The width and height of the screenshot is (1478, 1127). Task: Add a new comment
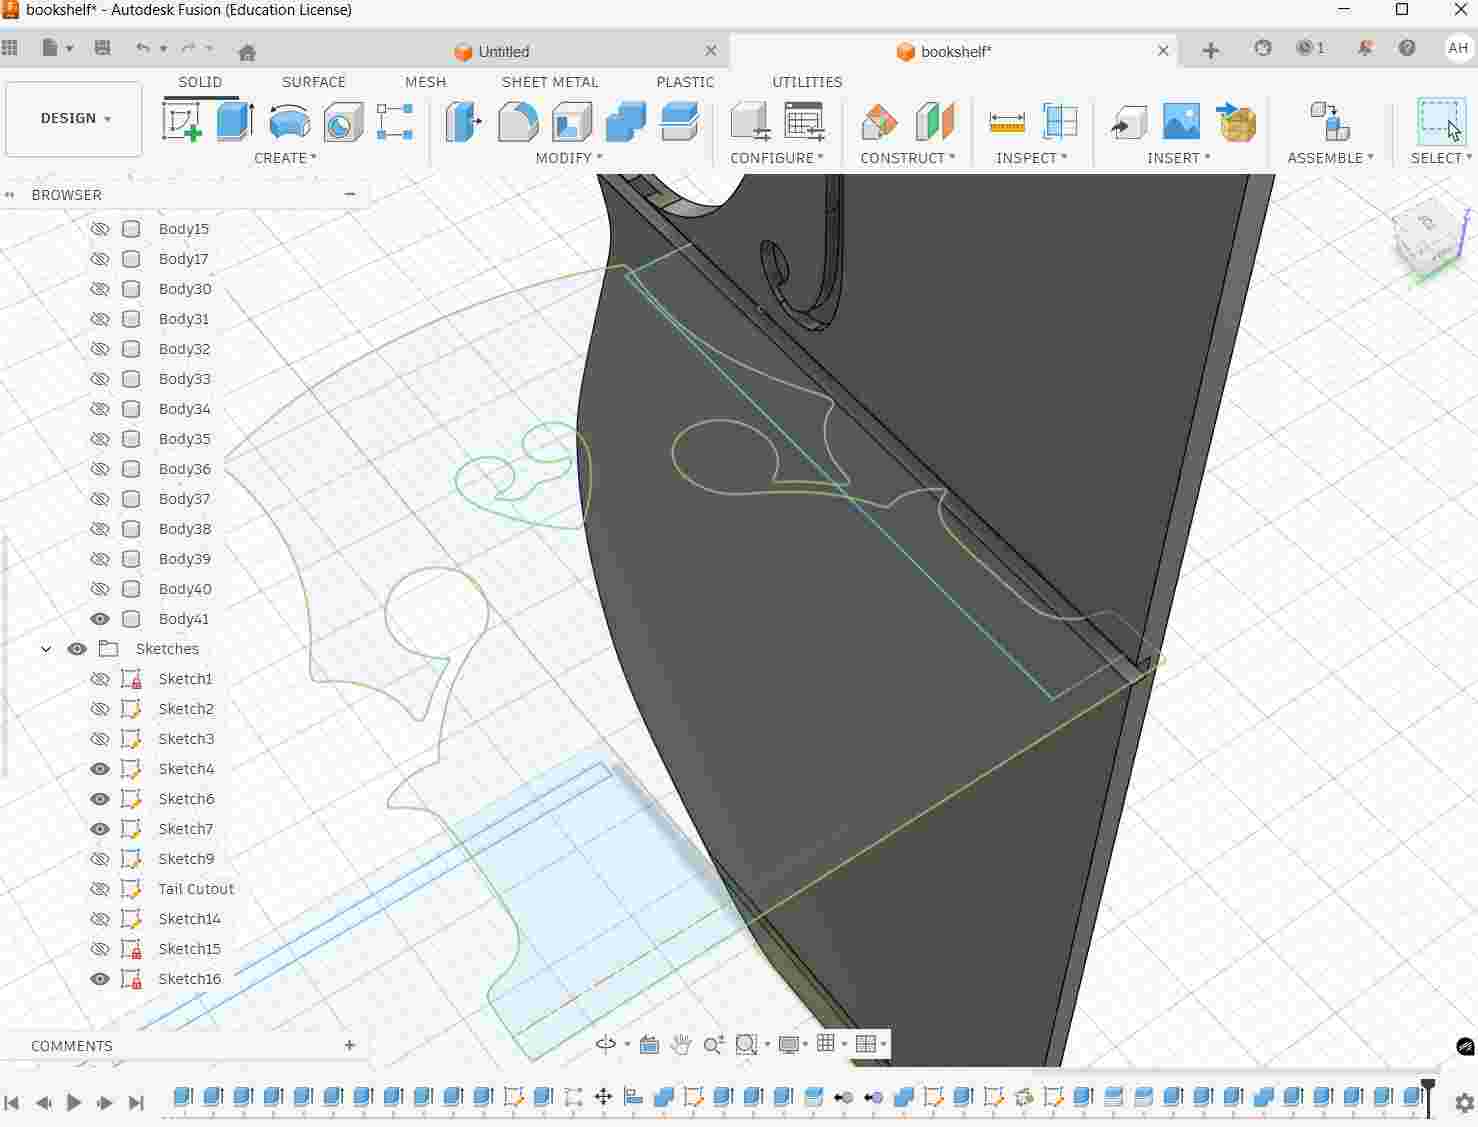point(349,1046)
